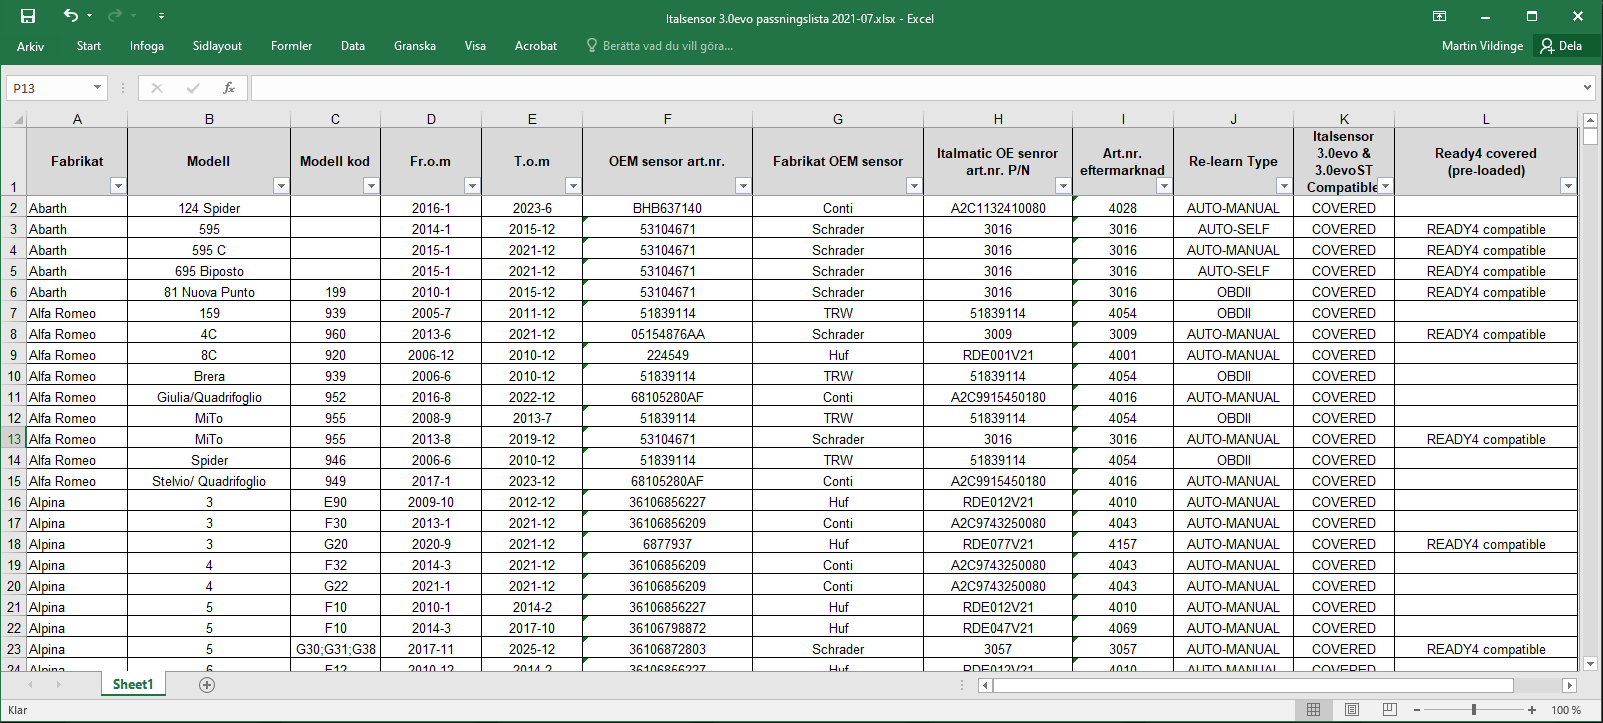
Task: Click cell 'Giulia/Quadrifoglio'
Action: (x=209, y=397)
